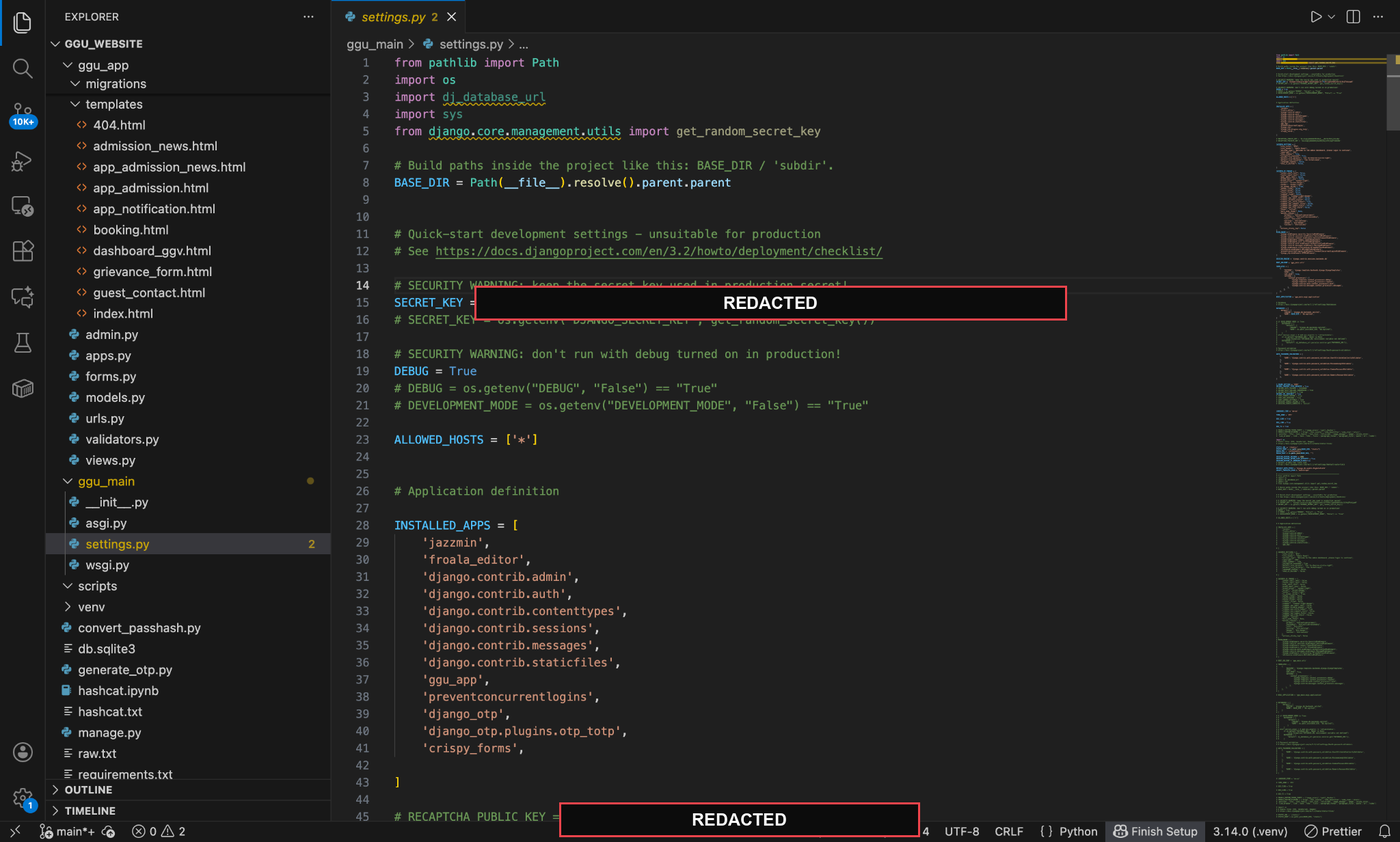Image resolution: width=1400 pixels, height=842 pixels.
Task: Open the Containers view icon
Action: pos(22,388)
